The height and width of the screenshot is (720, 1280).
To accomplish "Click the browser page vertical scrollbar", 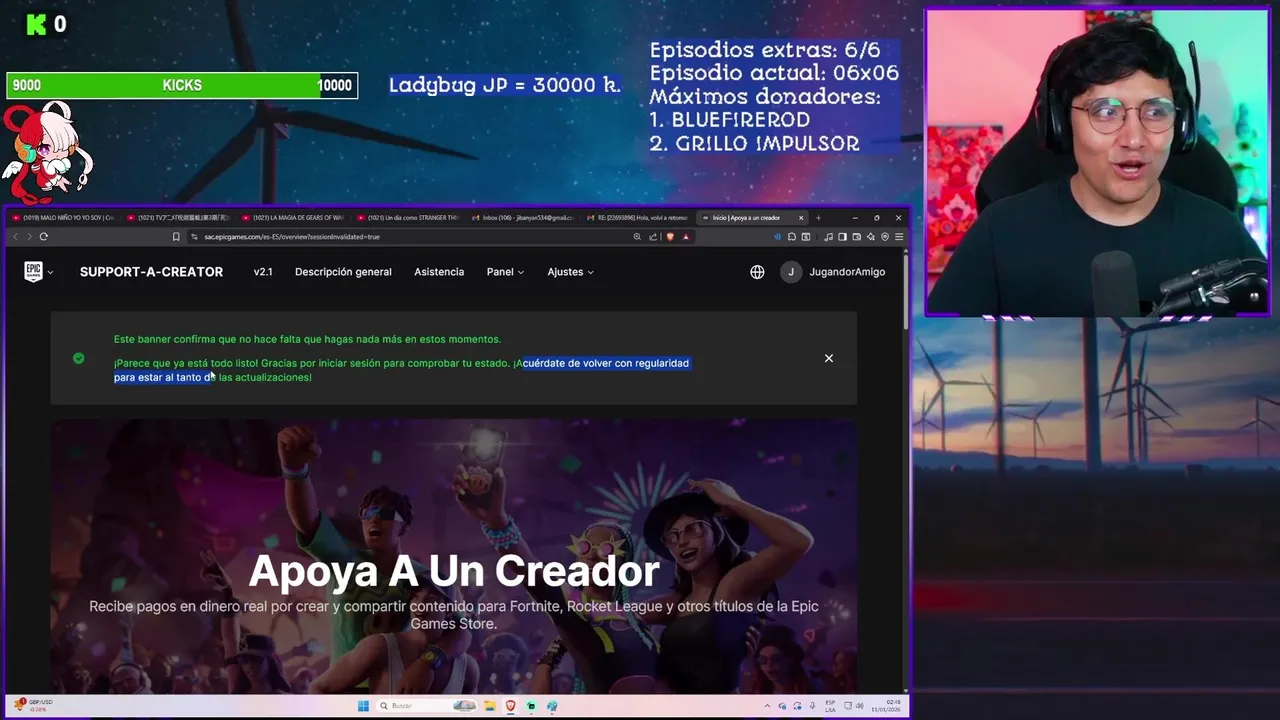I will [906, 290].
